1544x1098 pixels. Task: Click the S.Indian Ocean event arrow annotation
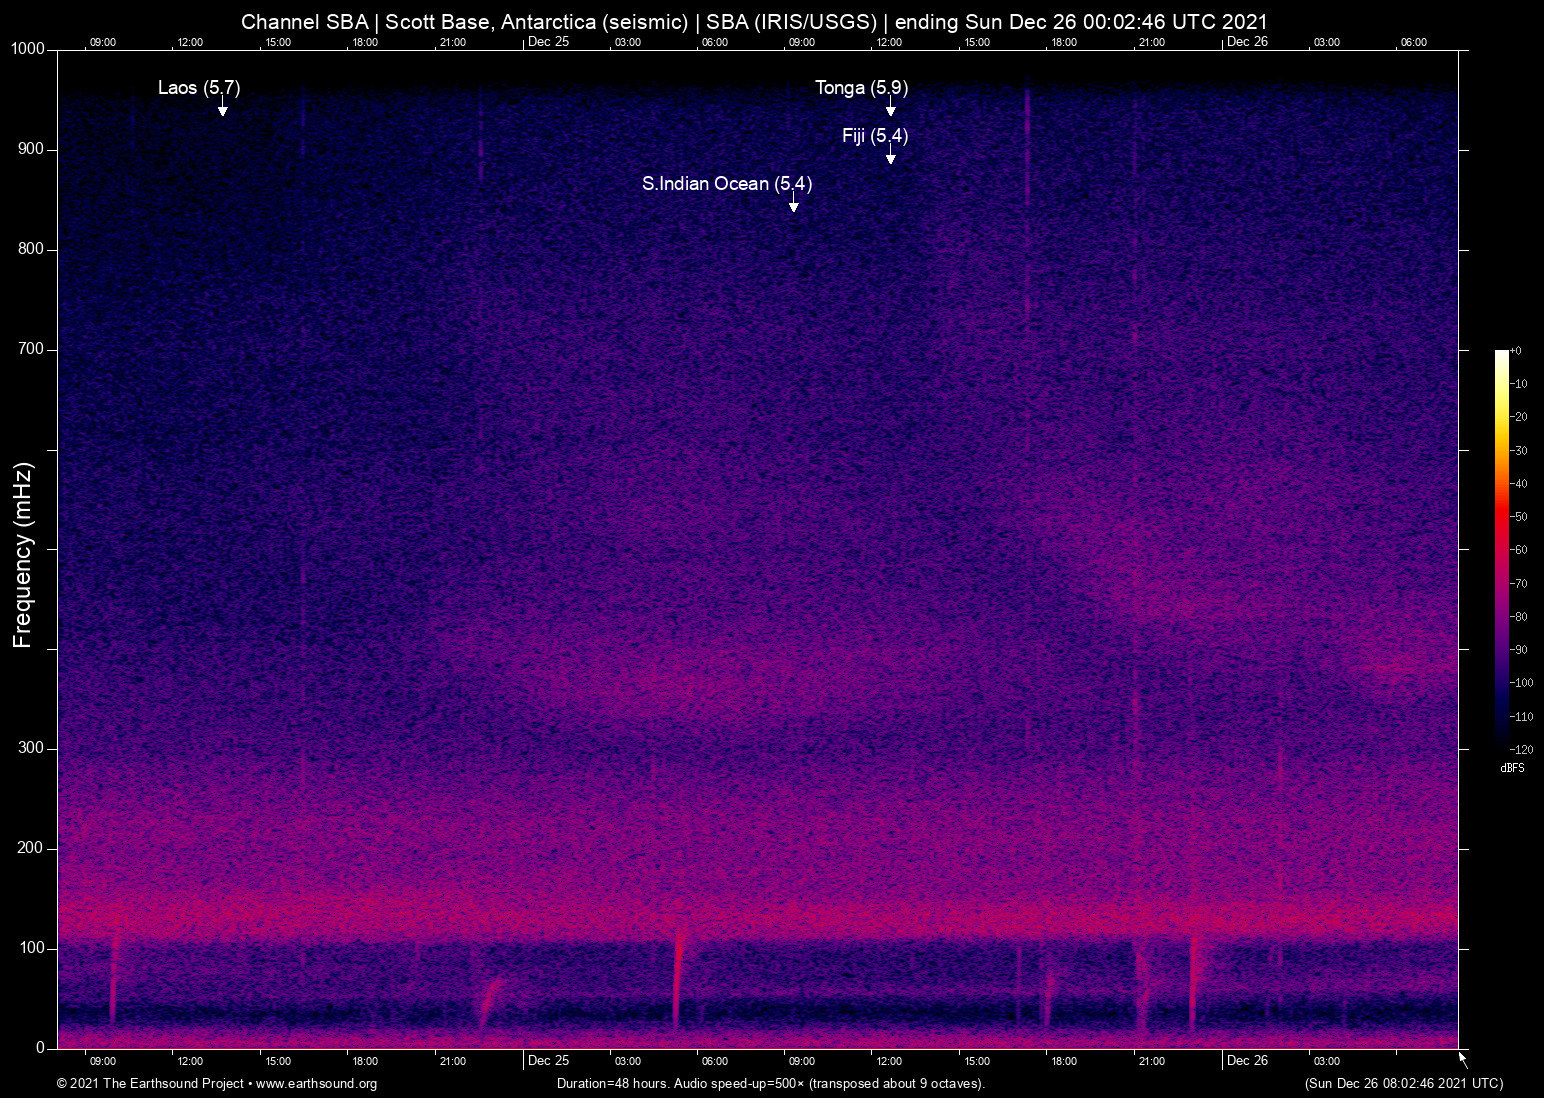tap(794, 203)
